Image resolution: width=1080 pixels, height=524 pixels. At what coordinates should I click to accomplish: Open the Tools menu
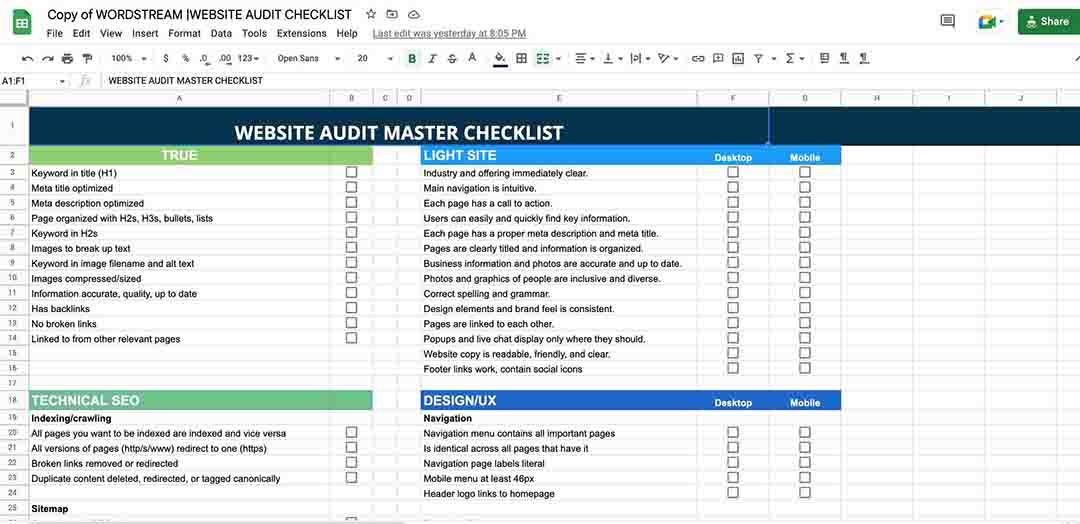pyautogui.click(x=254, y=33)
